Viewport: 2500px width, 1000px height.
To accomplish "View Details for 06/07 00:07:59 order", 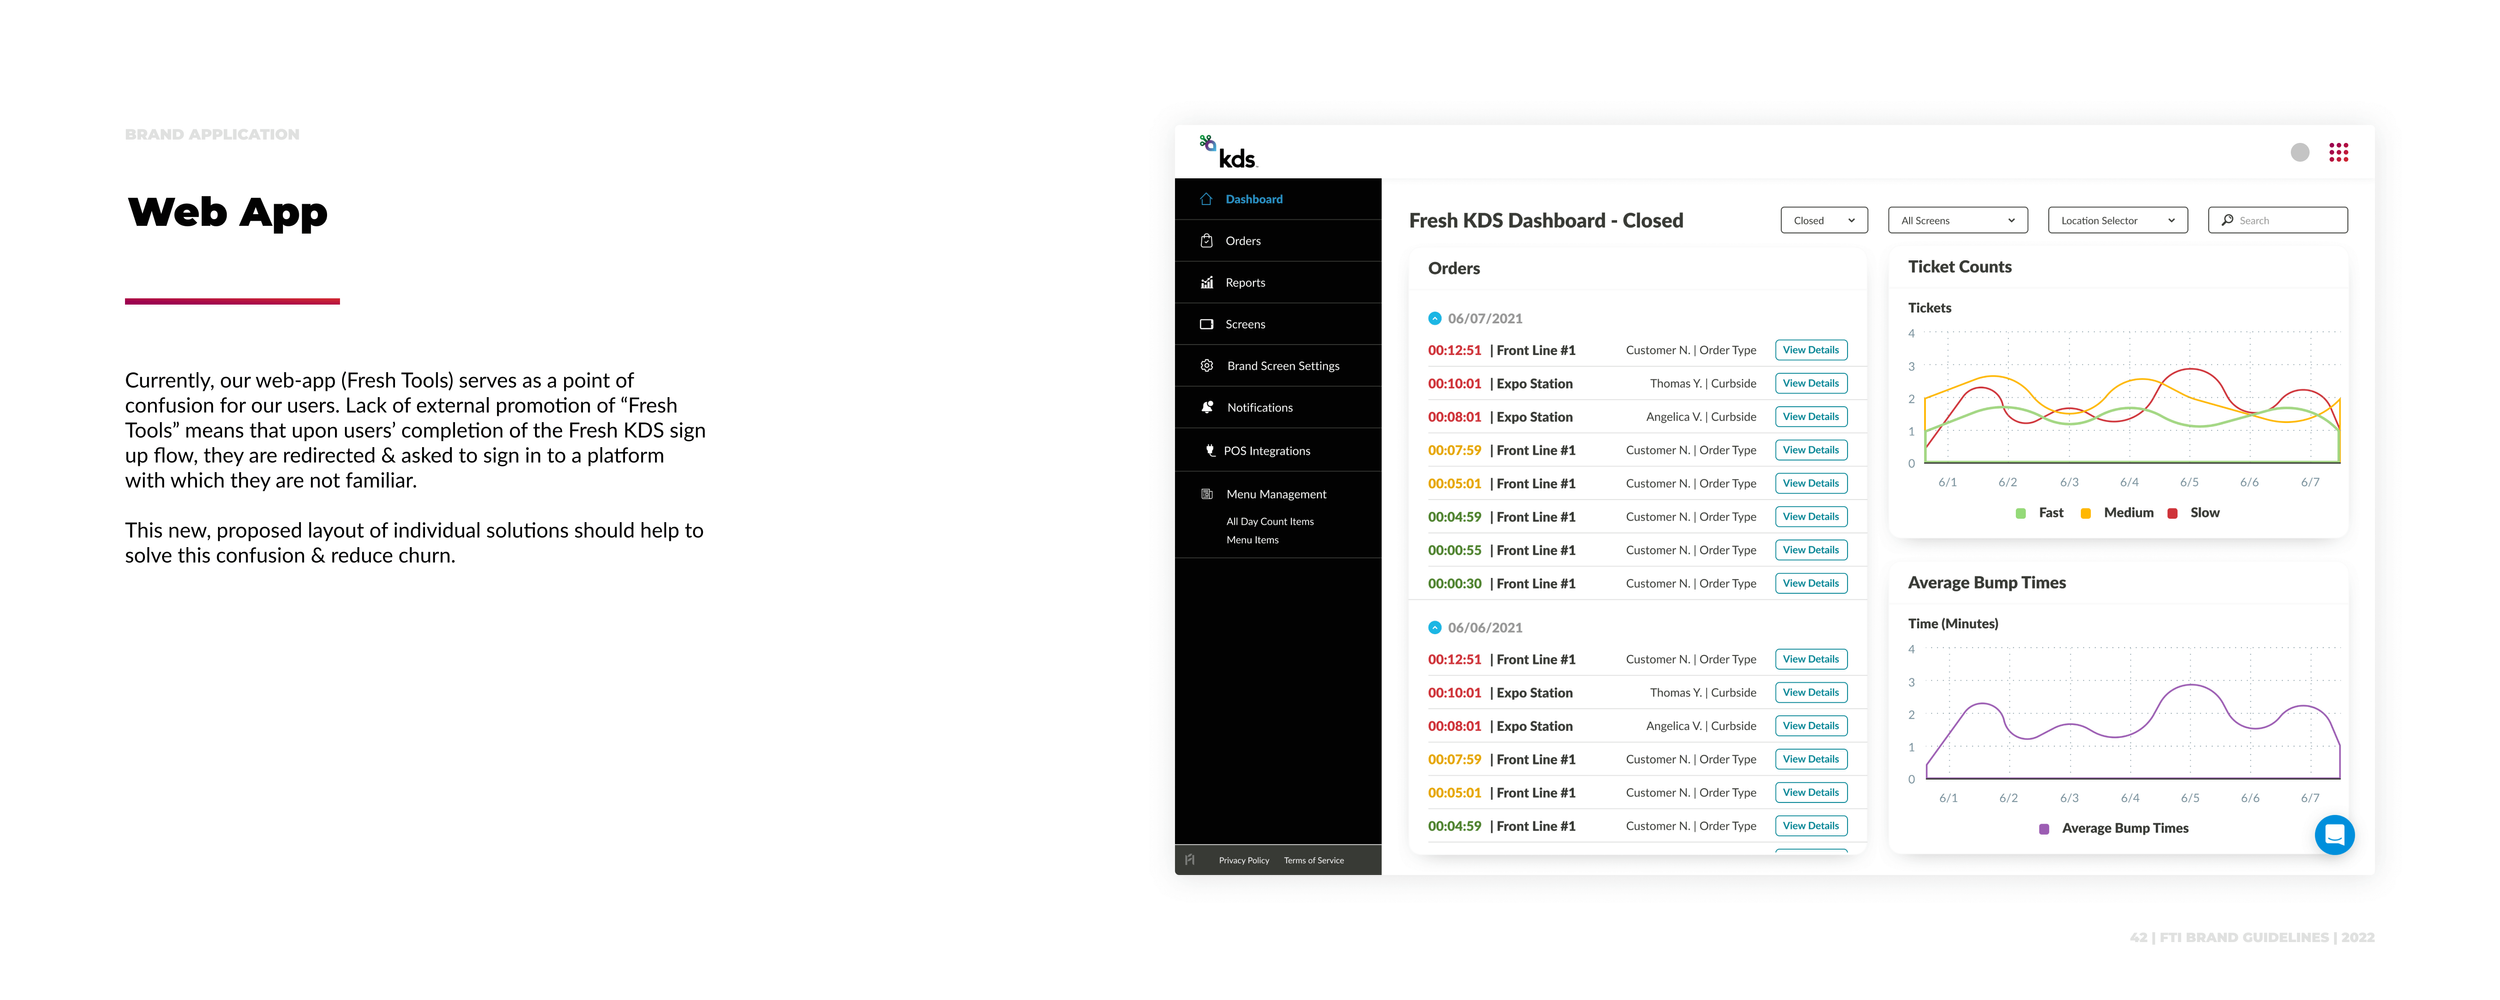I will [x=1811, y=450].
